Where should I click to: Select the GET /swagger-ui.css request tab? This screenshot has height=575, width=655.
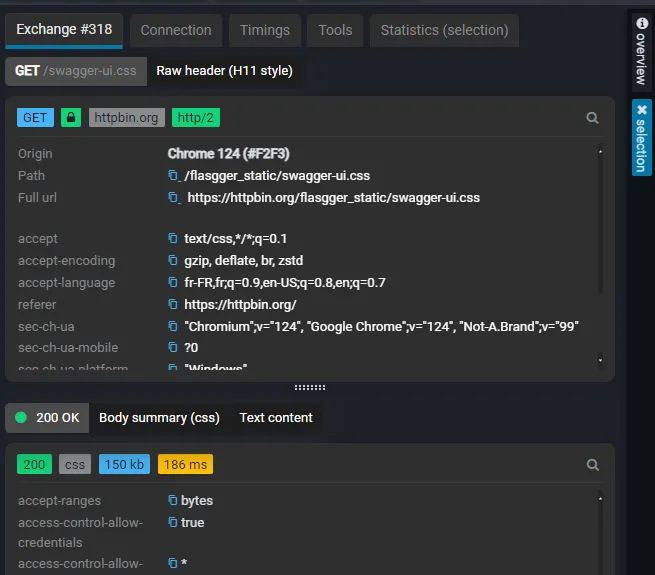tap(76, 71)
